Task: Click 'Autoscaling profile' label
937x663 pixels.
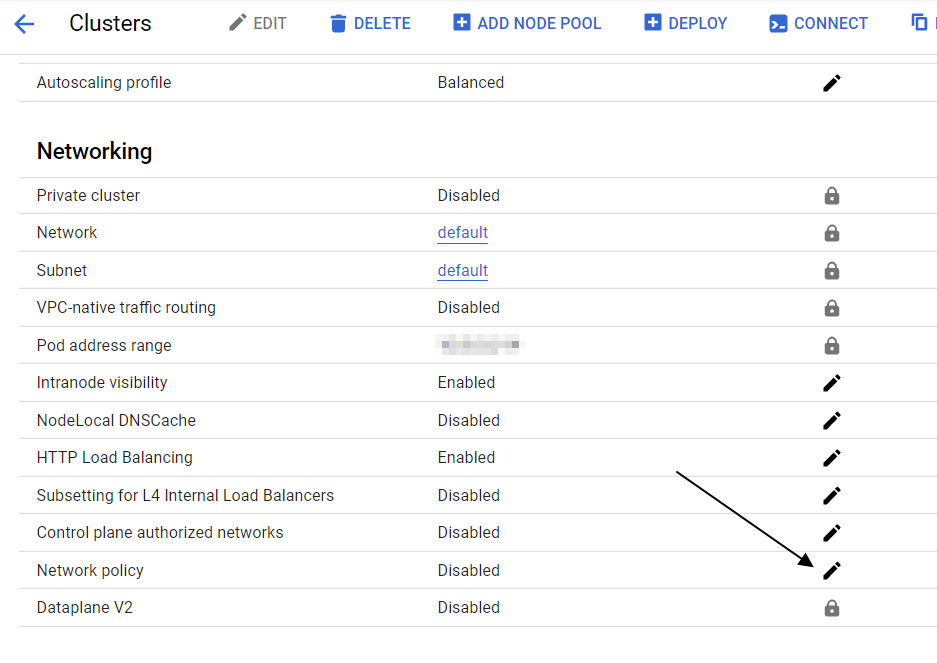Action: [x=104, y=83]
